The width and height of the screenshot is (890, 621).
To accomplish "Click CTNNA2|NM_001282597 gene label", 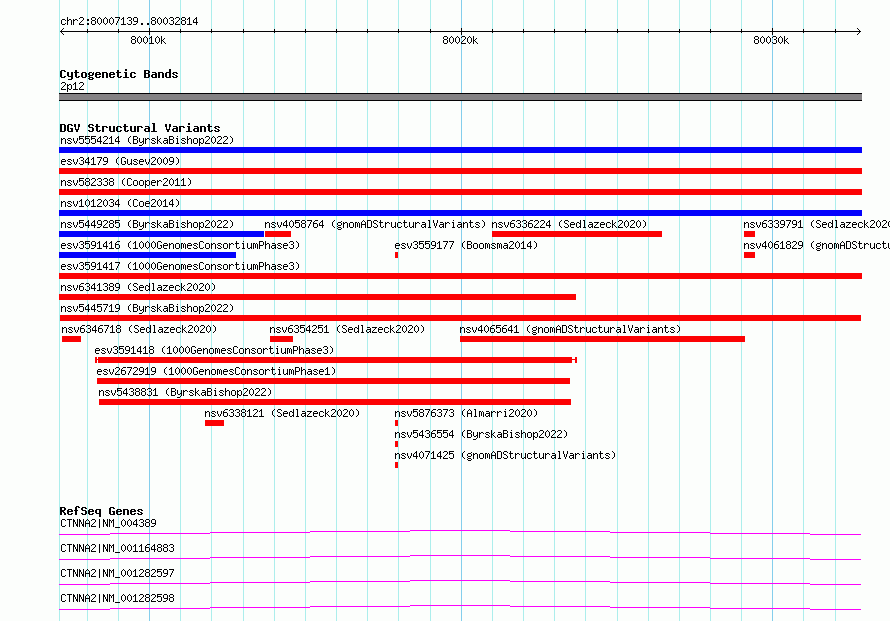I will coord(117,573).
